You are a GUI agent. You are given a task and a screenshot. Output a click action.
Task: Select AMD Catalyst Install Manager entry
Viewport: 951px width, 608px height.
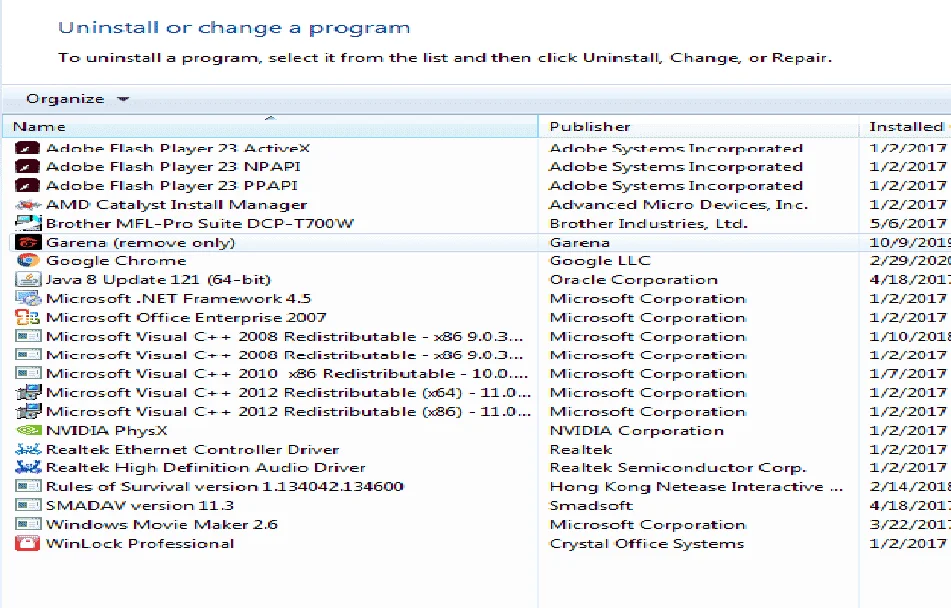click(x=176, y=204)
